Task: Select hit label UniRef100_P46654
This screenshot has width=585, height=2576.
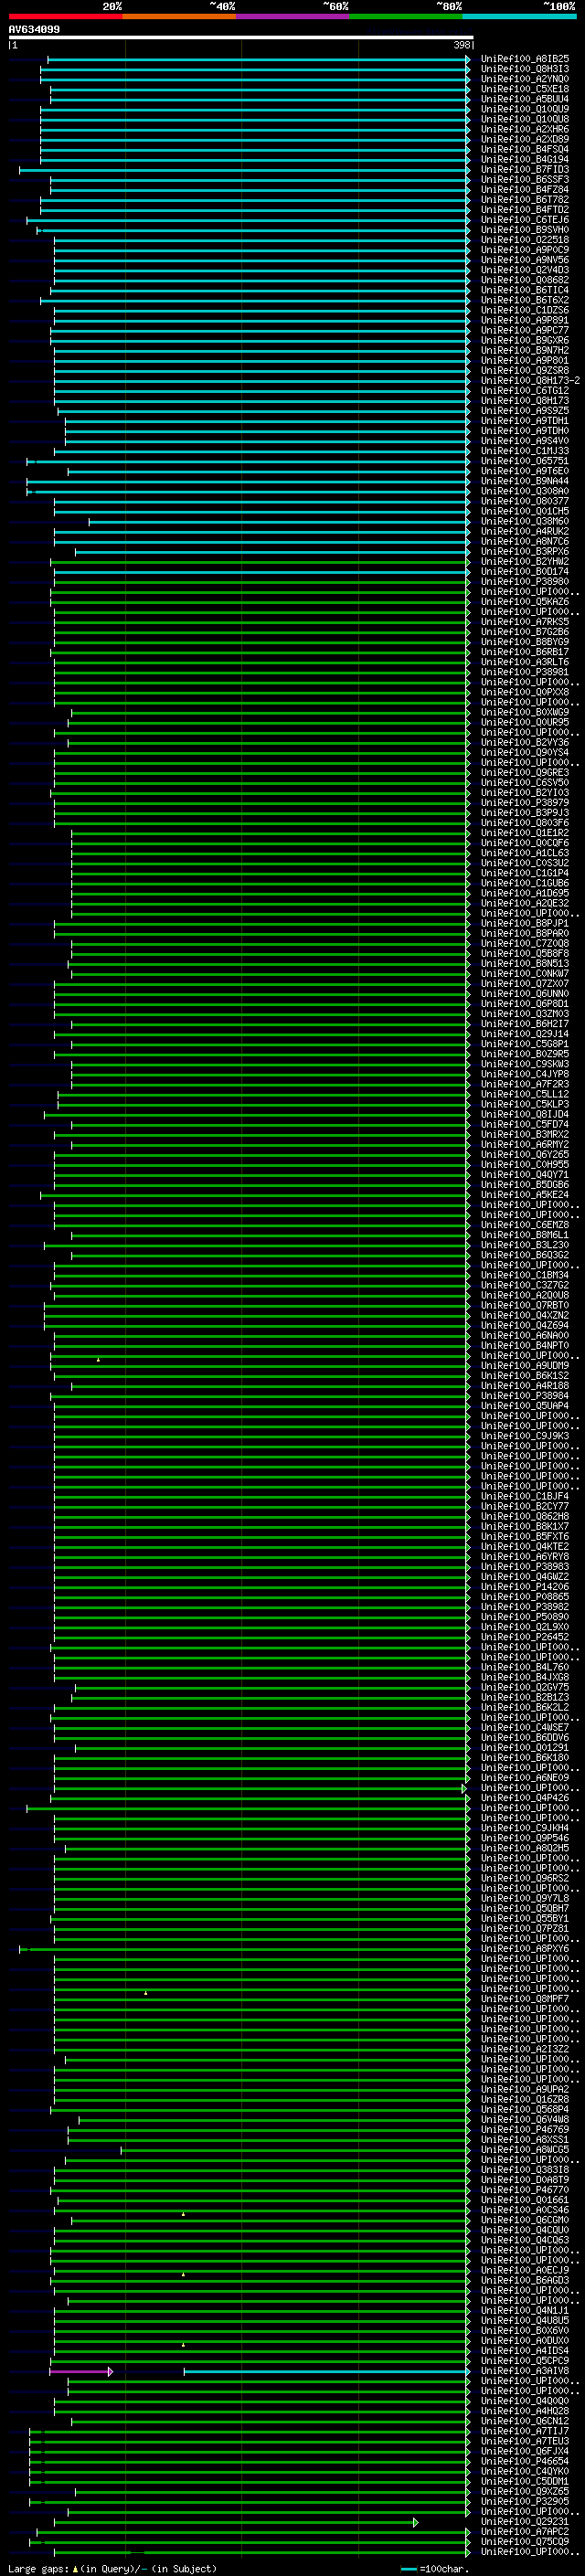Action: pos(524,2461)
